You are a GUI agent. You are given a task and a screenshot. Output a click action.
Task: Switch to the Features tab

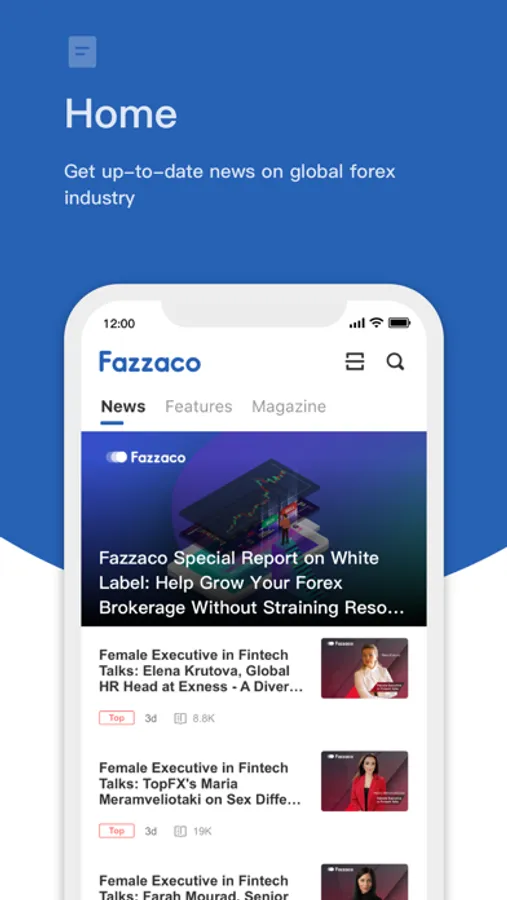click(199, 406)
